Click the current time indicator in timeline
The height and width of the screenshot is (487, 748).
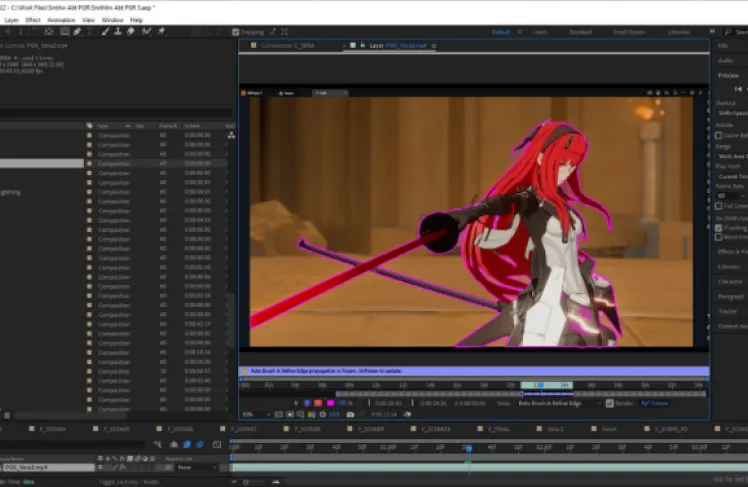[x=469, y=448]
